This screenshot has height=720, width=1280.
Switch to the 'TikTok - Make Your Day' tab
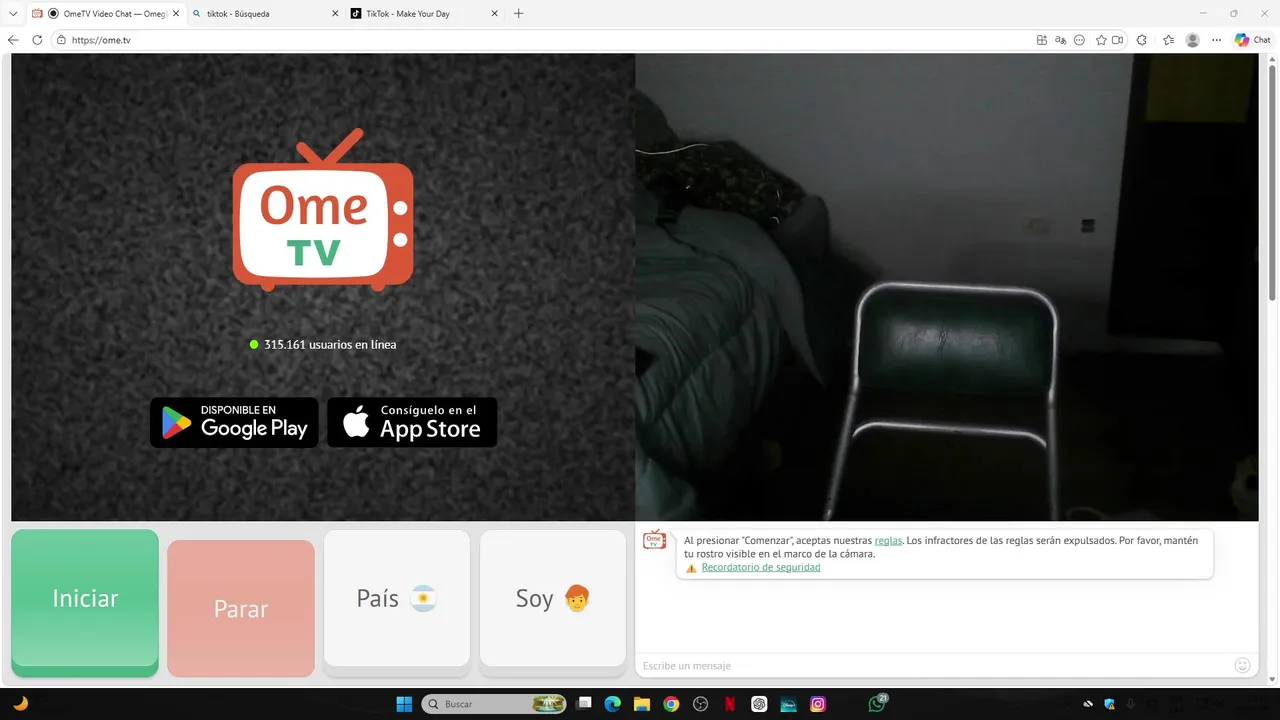point(424,14)
